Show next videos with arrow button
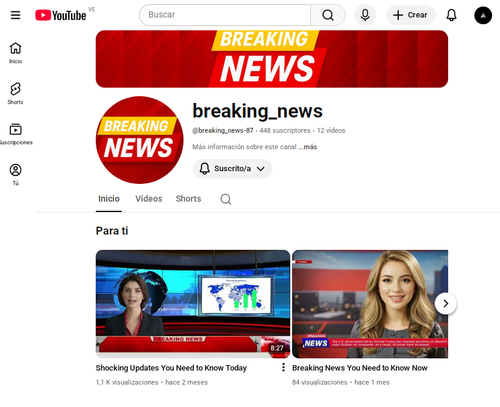Viewport: 500px width, 407px height. (x=446, y=303)
